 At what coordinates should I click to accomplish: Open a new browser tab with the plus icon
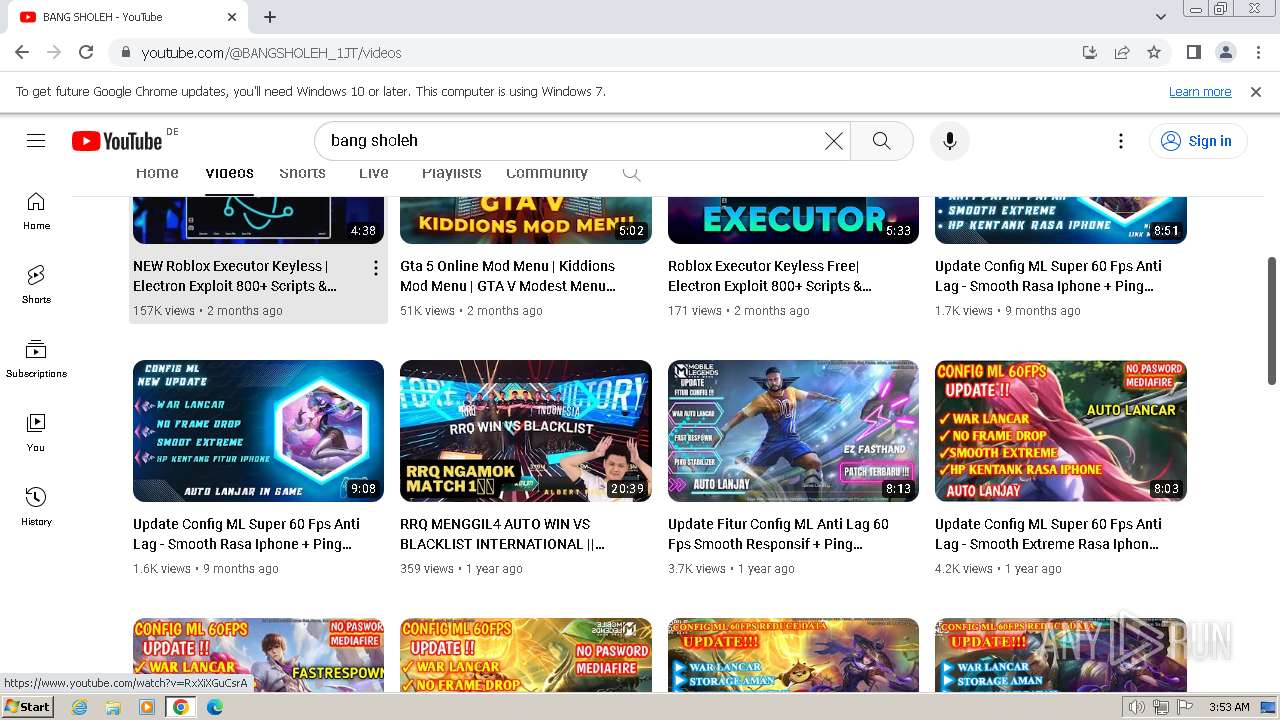click(270, 17)
